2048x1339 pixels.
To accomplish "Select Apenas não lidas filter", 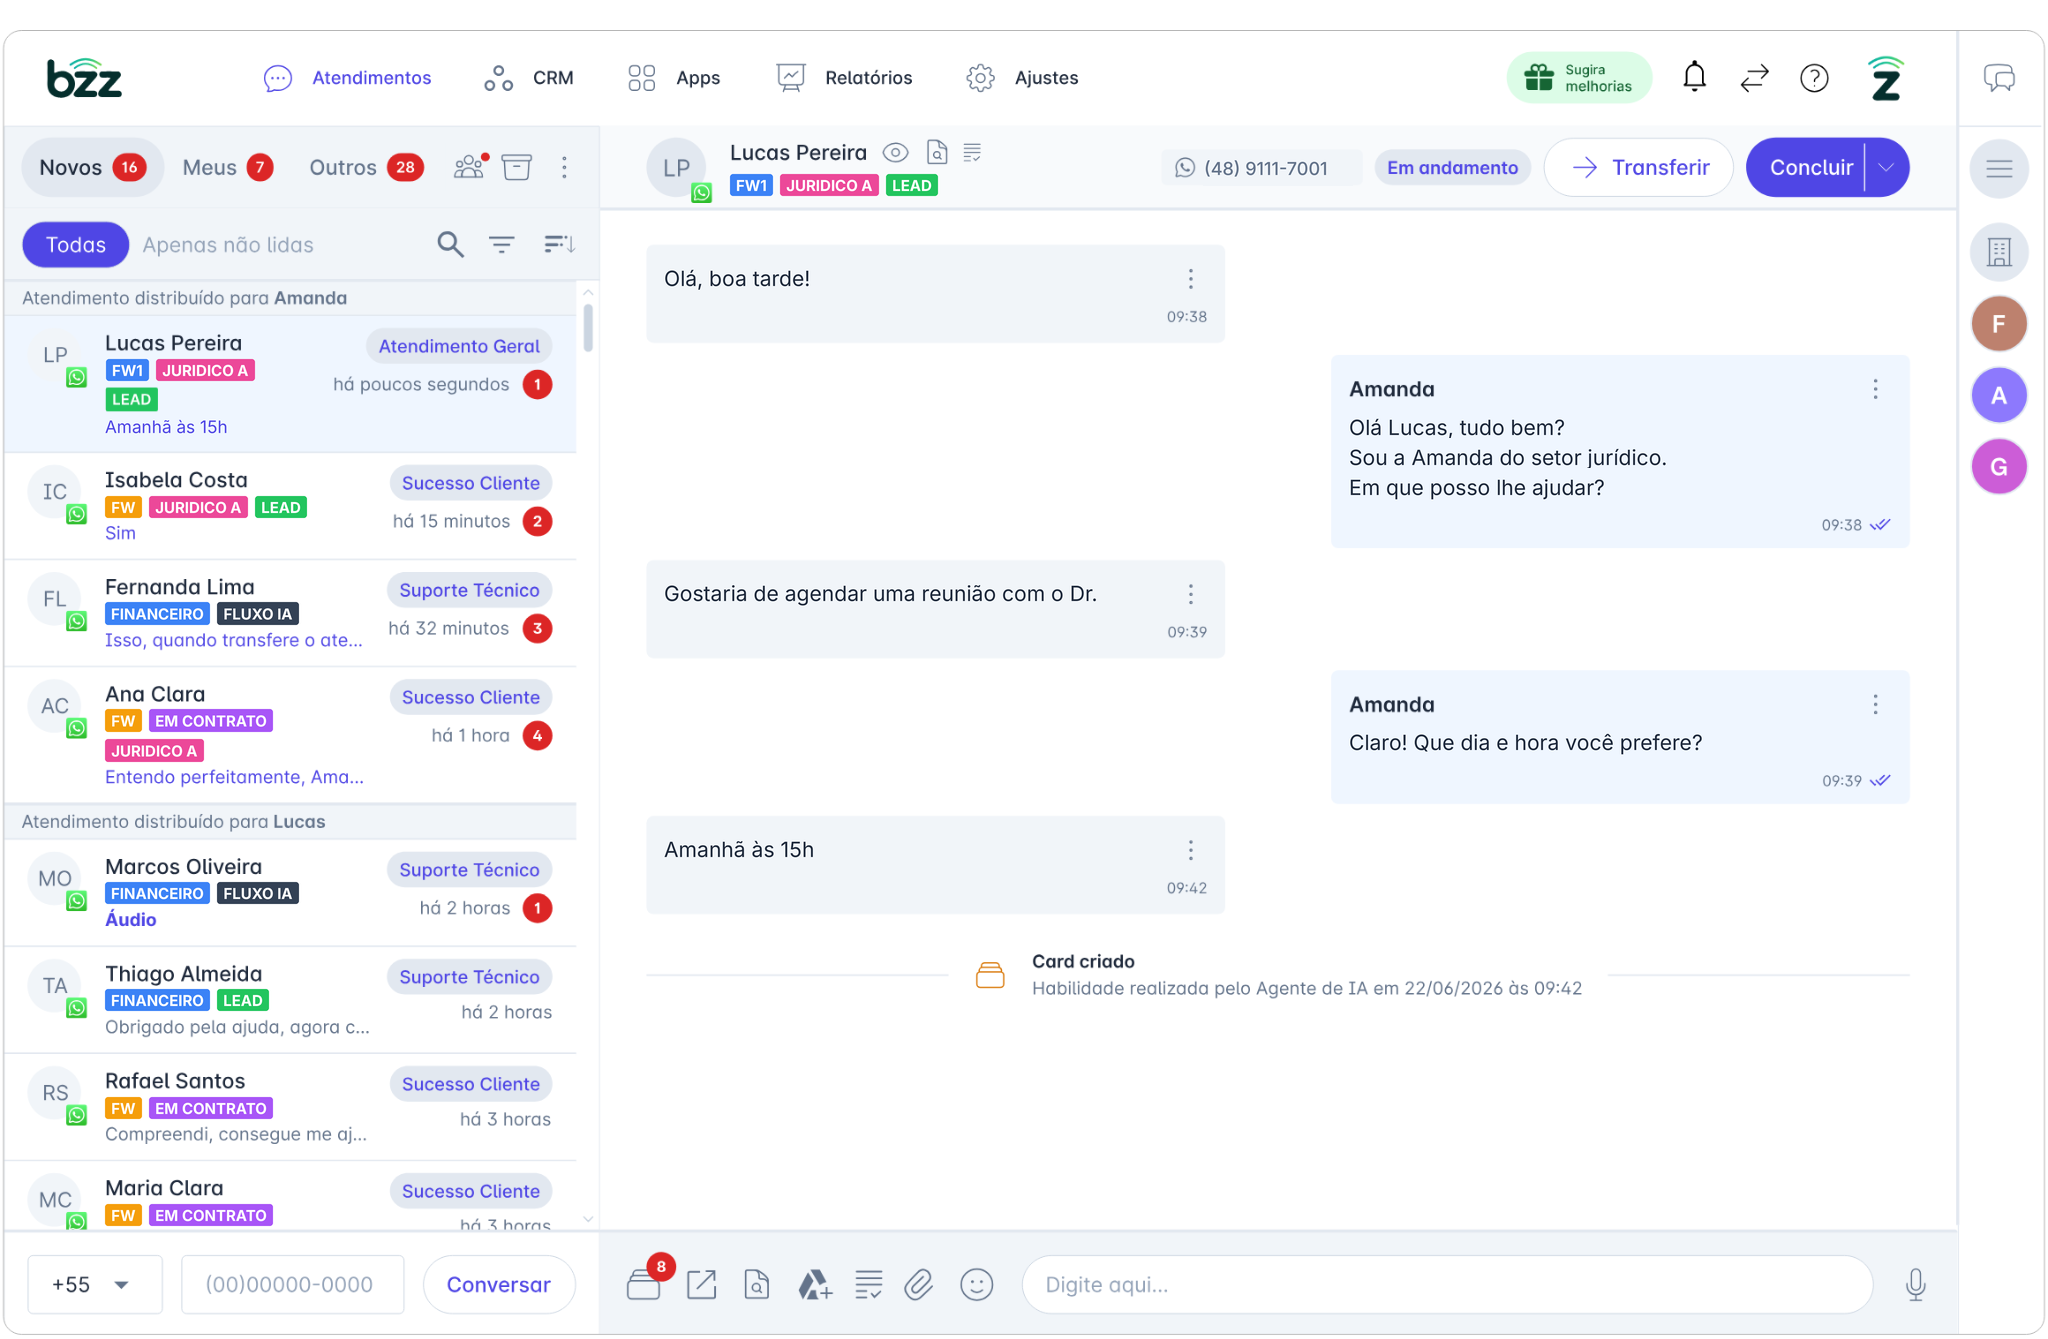I will pyautogui.click(x=228, y=245).
